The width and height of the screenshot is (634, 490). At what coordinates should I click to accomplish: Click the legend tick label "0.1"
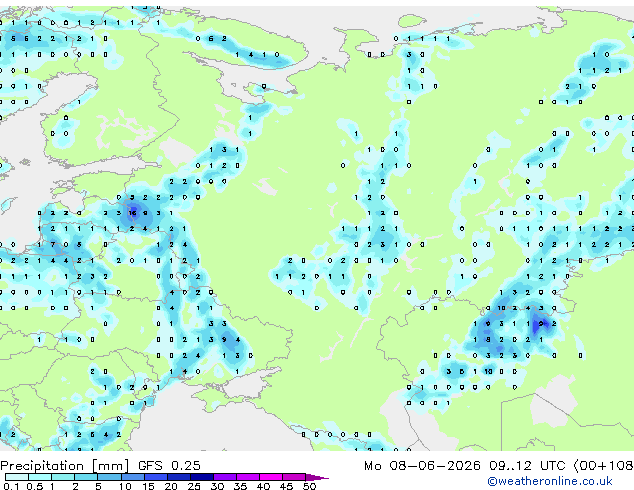click(12, 486)
